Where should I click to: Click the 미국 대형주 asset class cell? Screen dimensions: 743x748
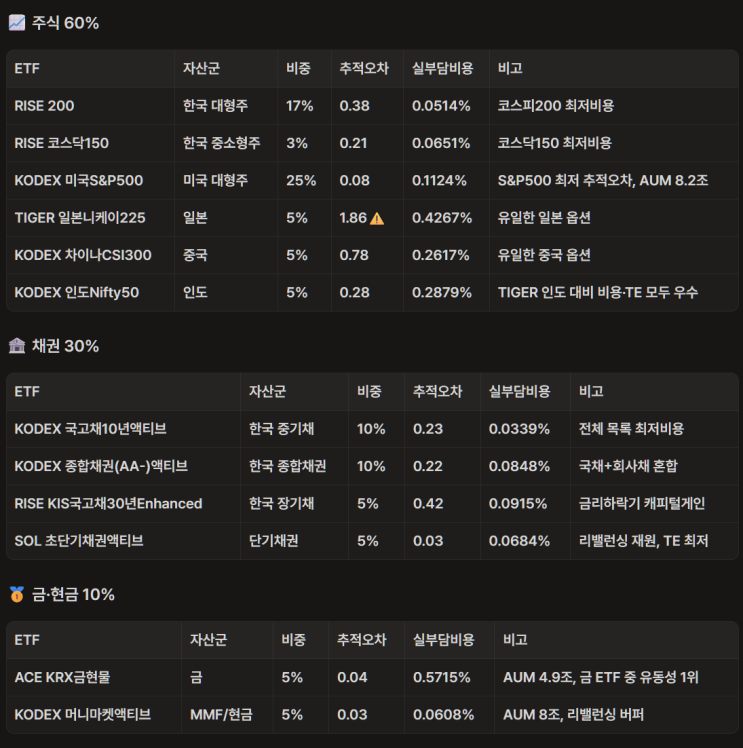[216, 180]
